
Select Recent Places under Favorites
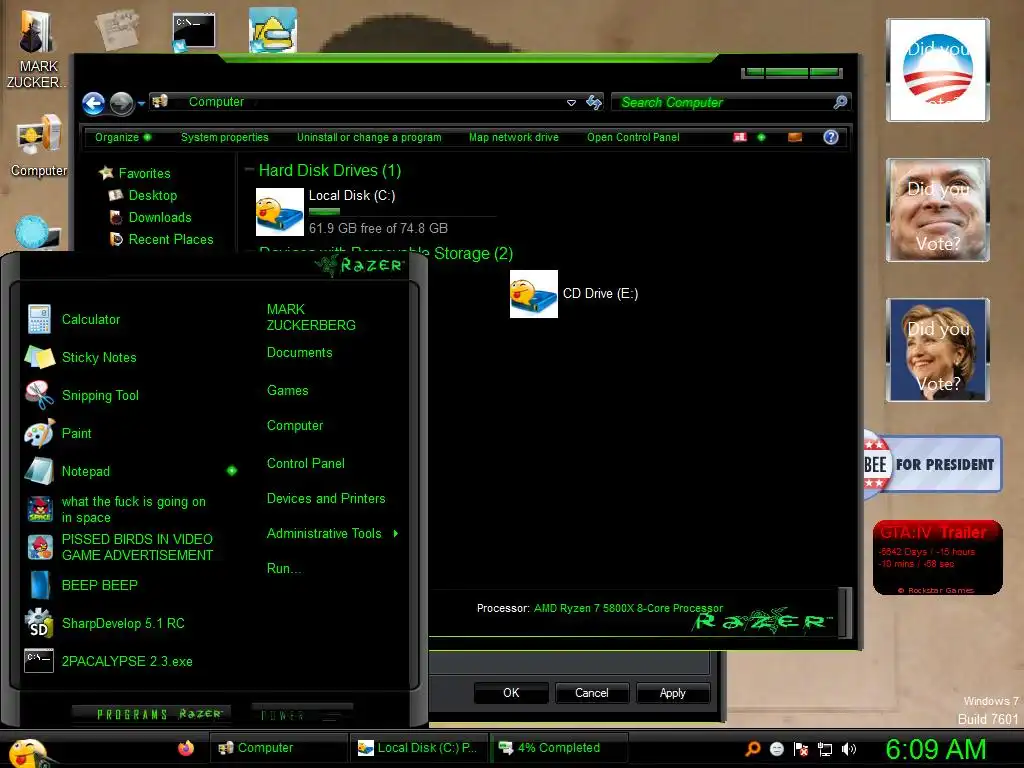point(171,240)
